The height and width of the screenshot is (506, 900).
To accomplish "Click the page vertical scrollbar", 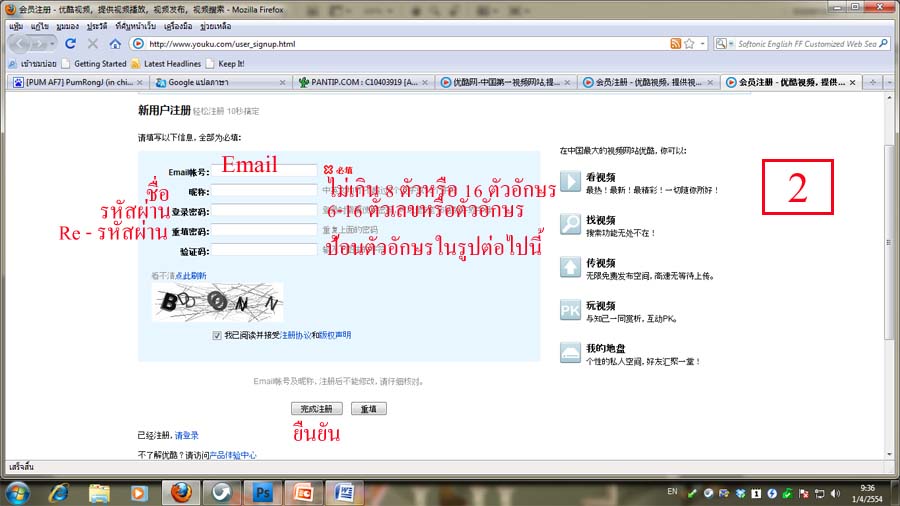I will (889, 241).
